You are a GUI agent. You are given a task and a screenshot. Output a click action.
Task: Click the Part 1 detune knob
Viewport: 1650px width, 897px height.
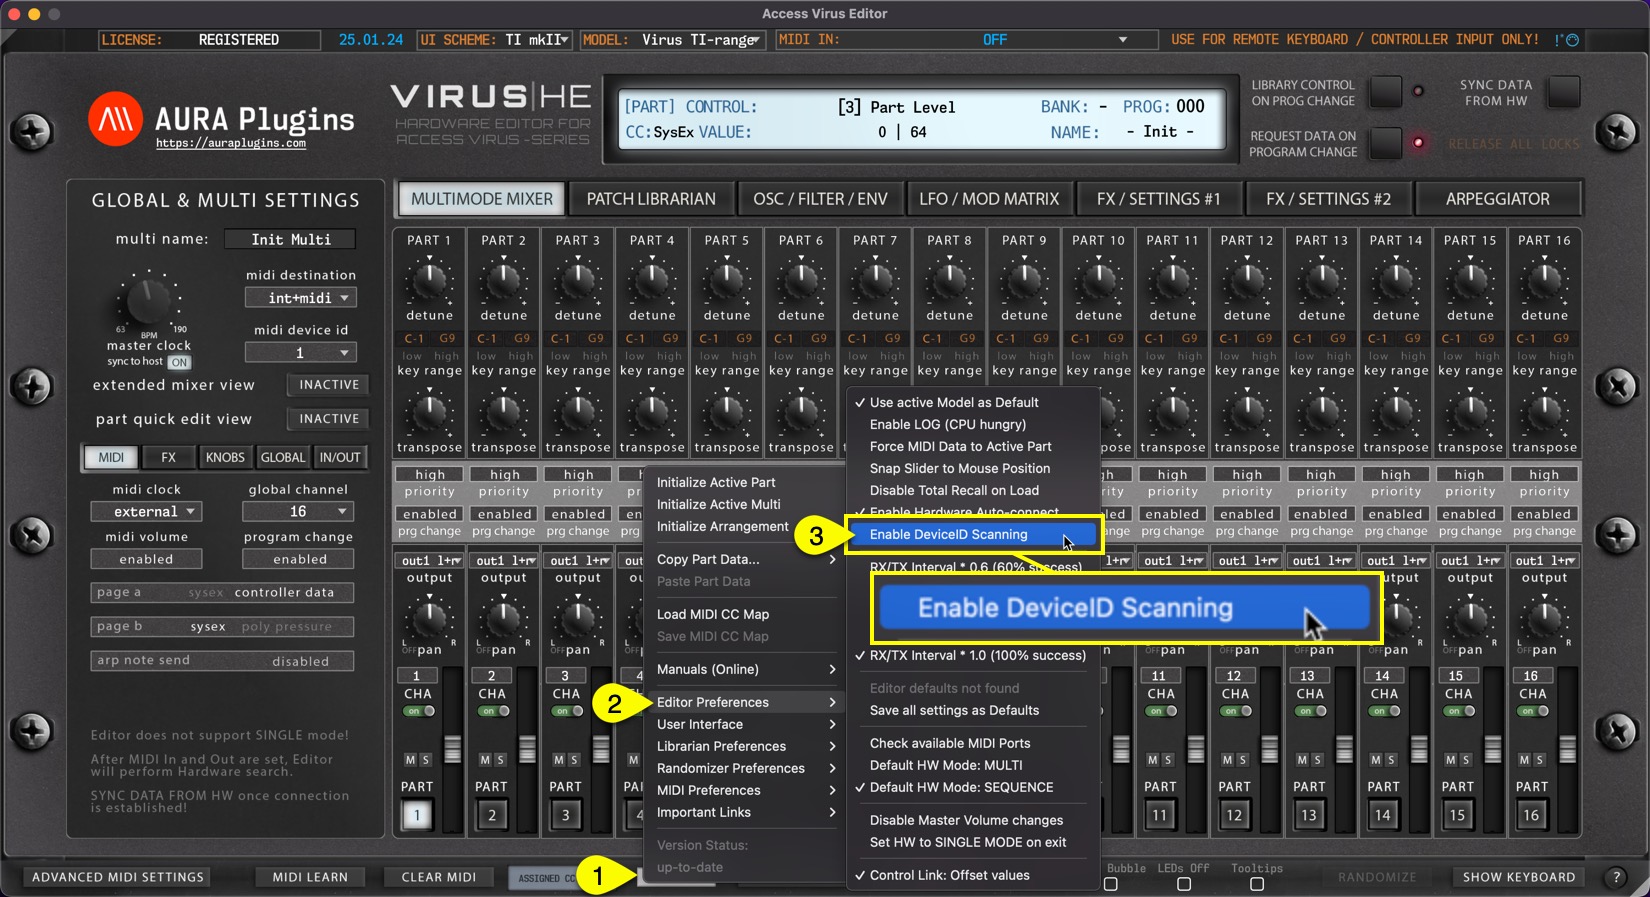(429, 282)
